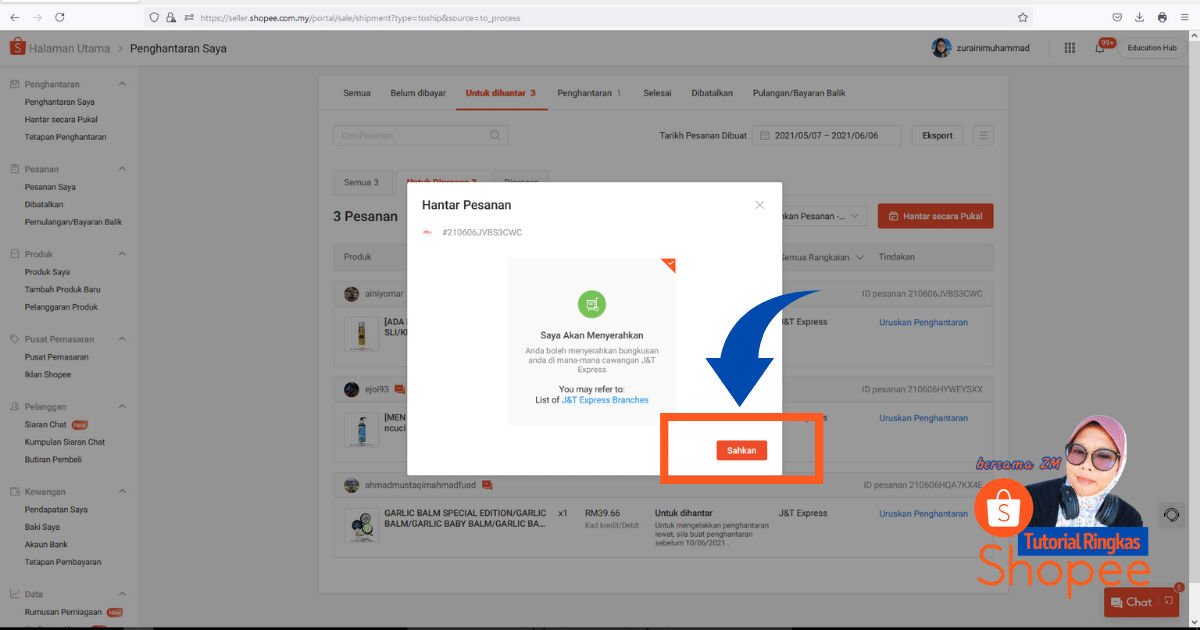The width and height of the screenshot is (1200, 630).
Task: Open the Dibatalkan tab
Action: pyautogui.click(x=712, y=93)
